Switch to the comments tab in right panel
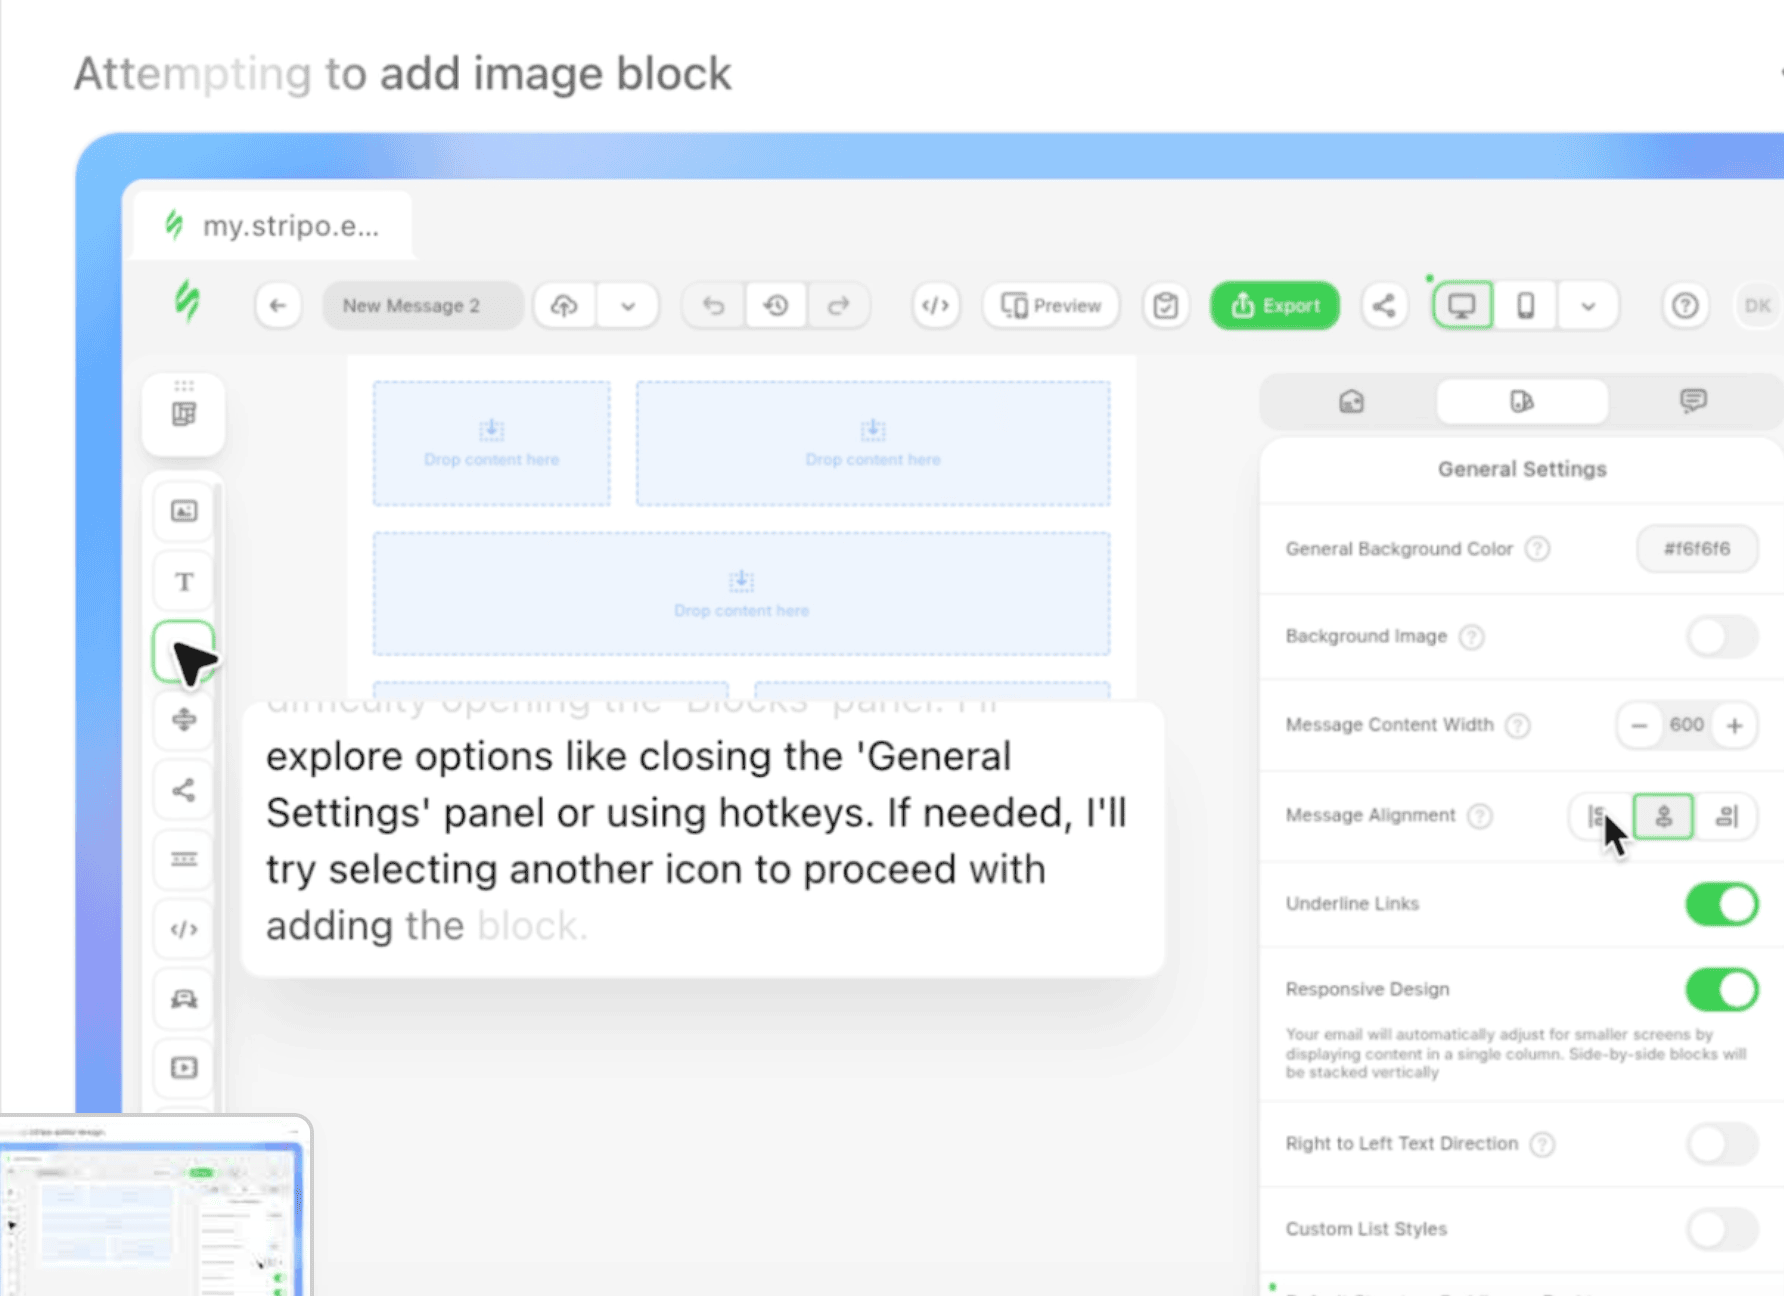Screen dimensions: 1784x1296 1693,401
